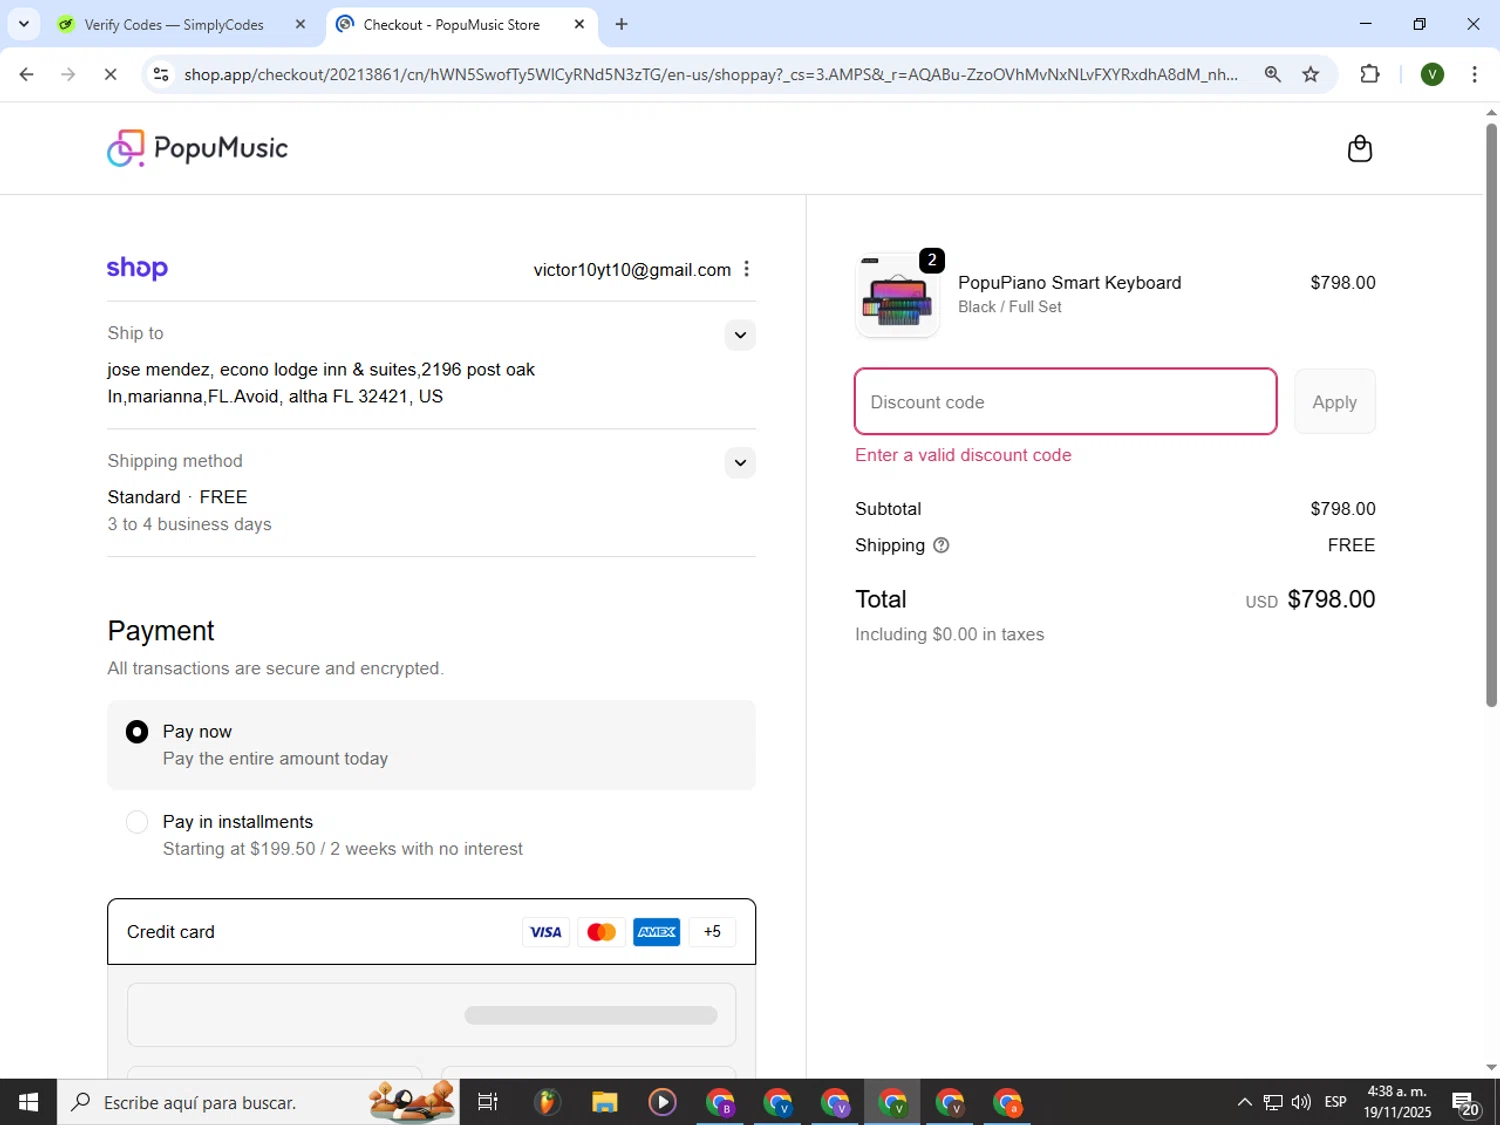
Task: Open the Chrome profile avatar V
Action: point(1432,74)
